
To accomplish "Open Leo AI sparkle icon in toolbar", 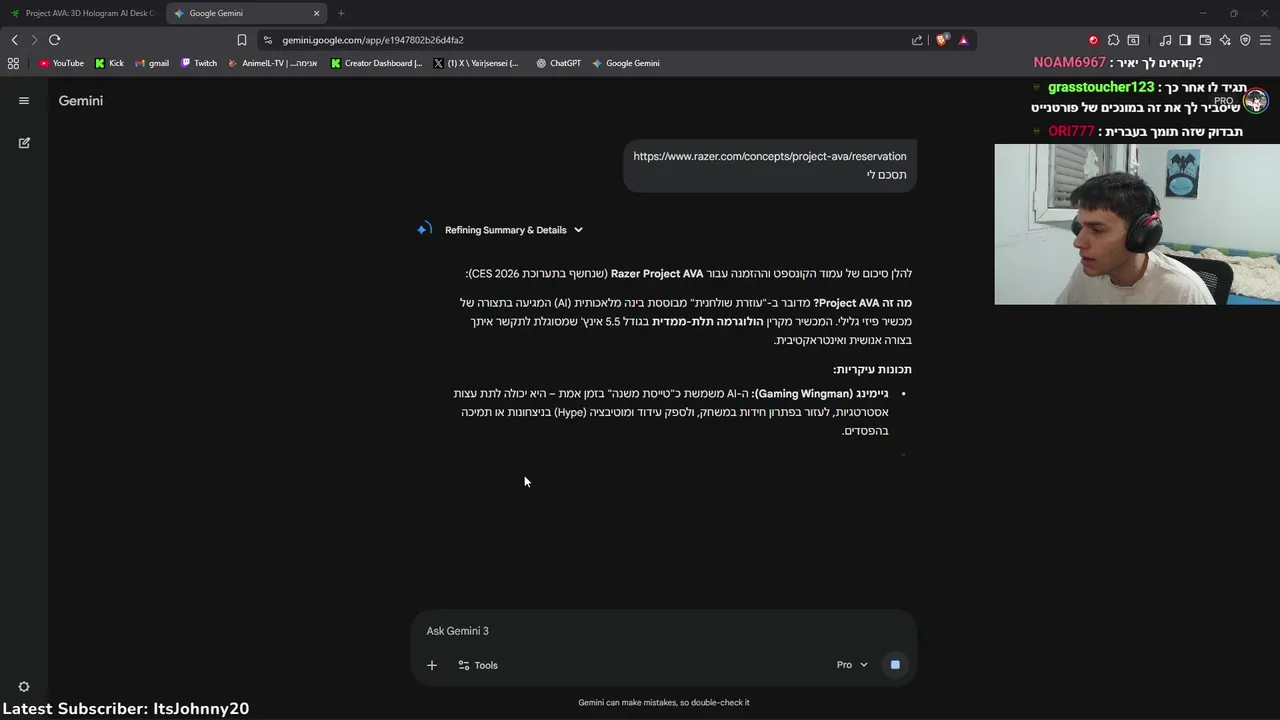I will tap(1225, 40).
